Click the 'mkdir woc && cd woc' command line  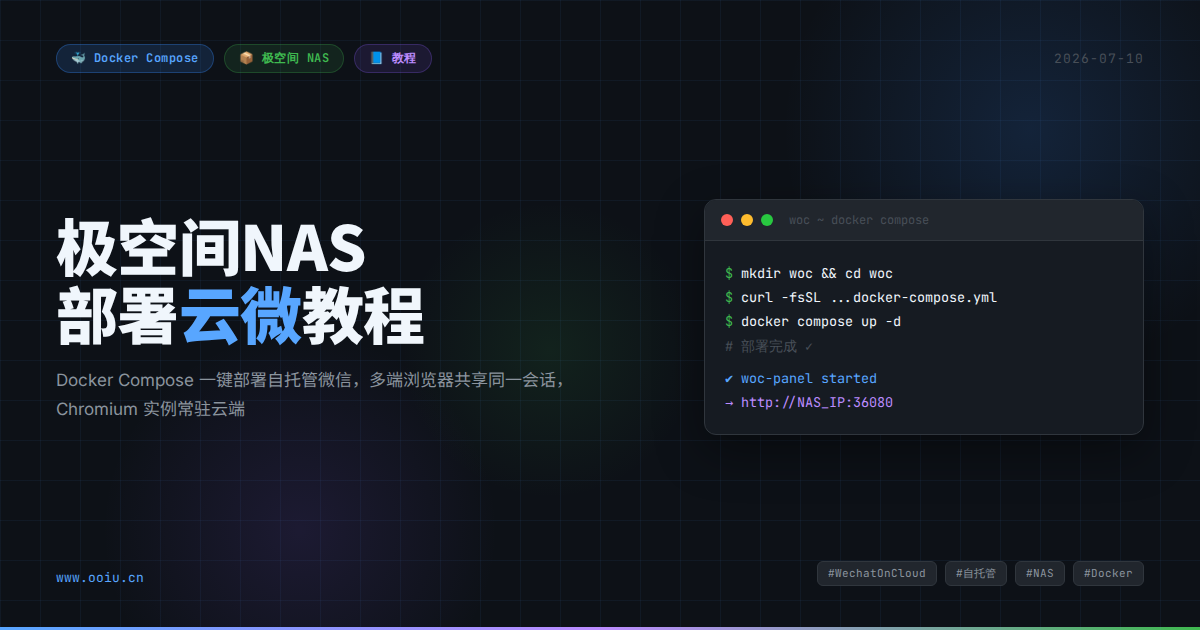[x=809, y=274]
